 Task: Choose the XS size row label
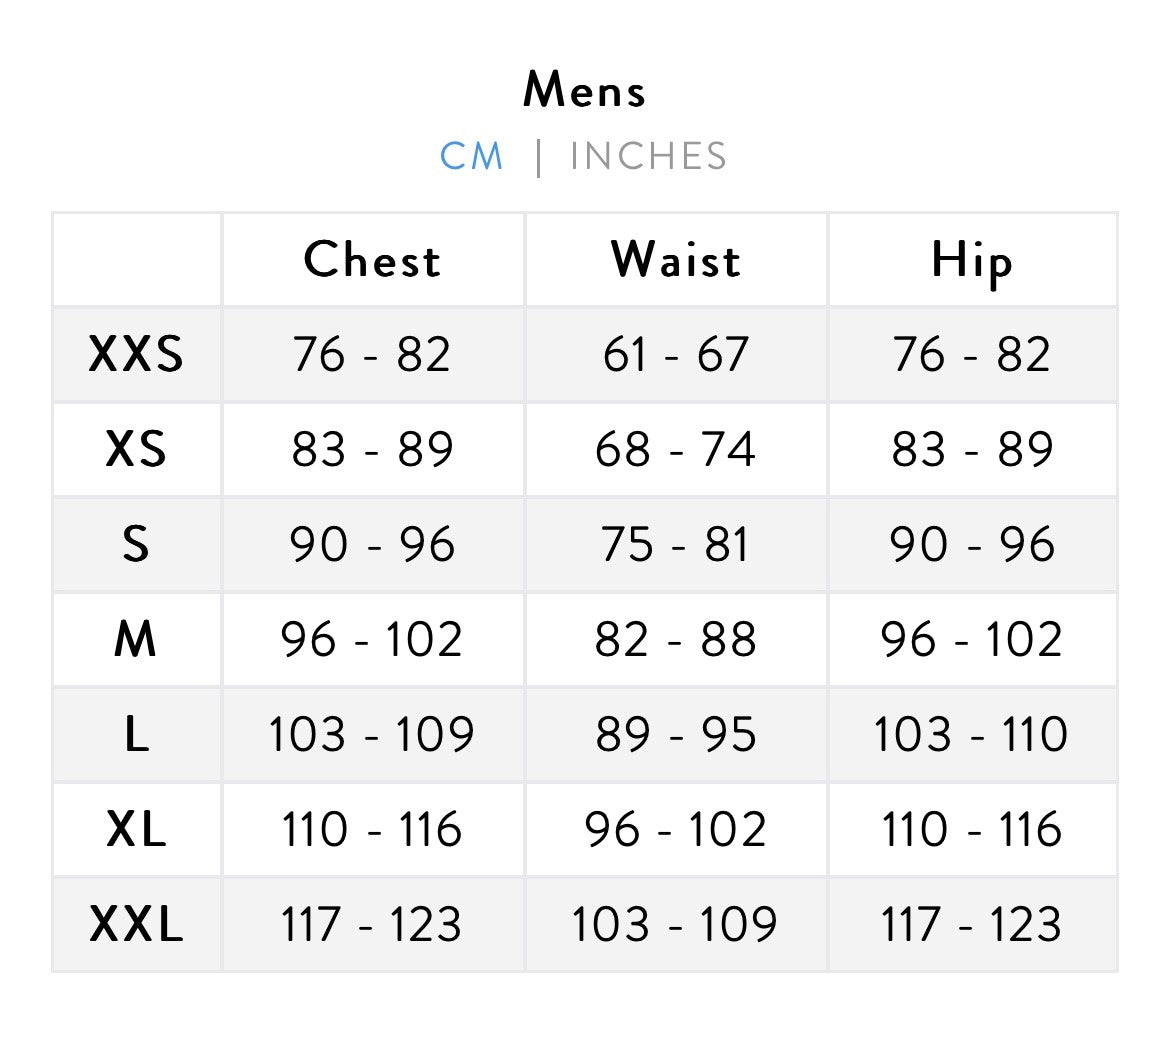[136, 449]
